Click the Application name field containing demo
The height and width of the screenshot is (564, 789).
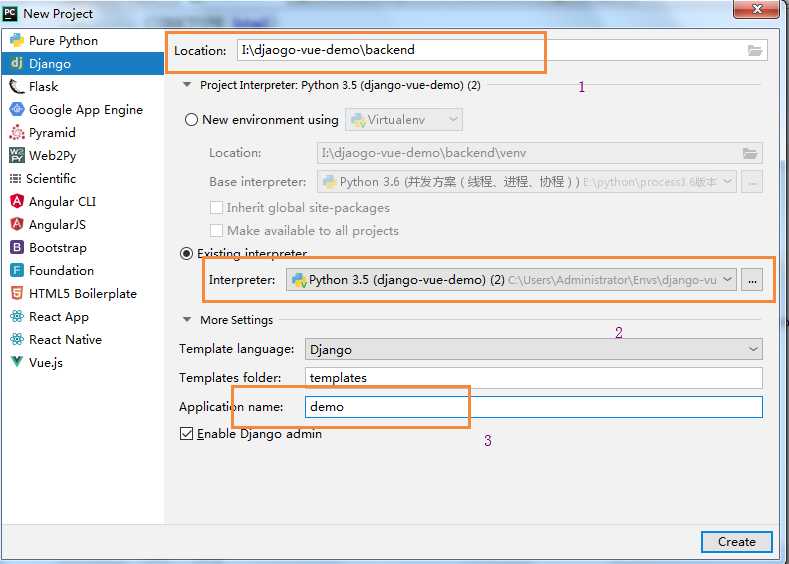[533, 407]
